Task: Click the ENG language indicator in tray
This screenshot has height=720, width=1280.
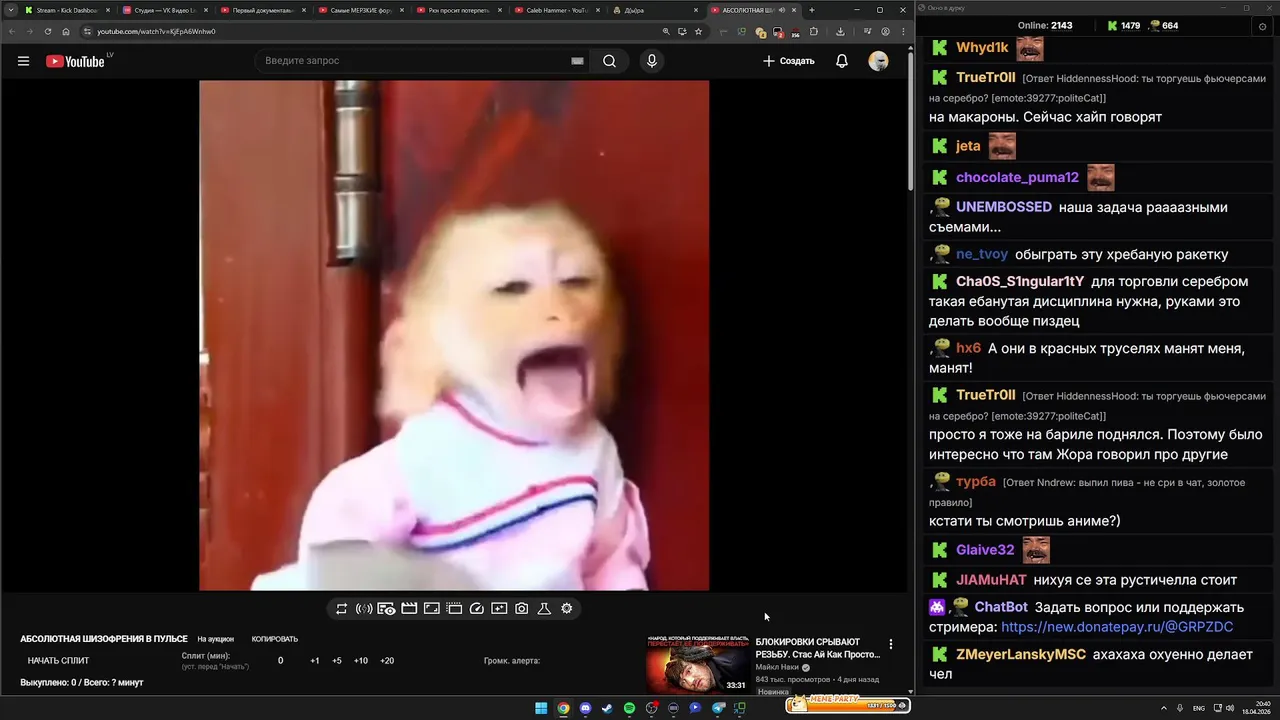Action: tap(1199, 708)
